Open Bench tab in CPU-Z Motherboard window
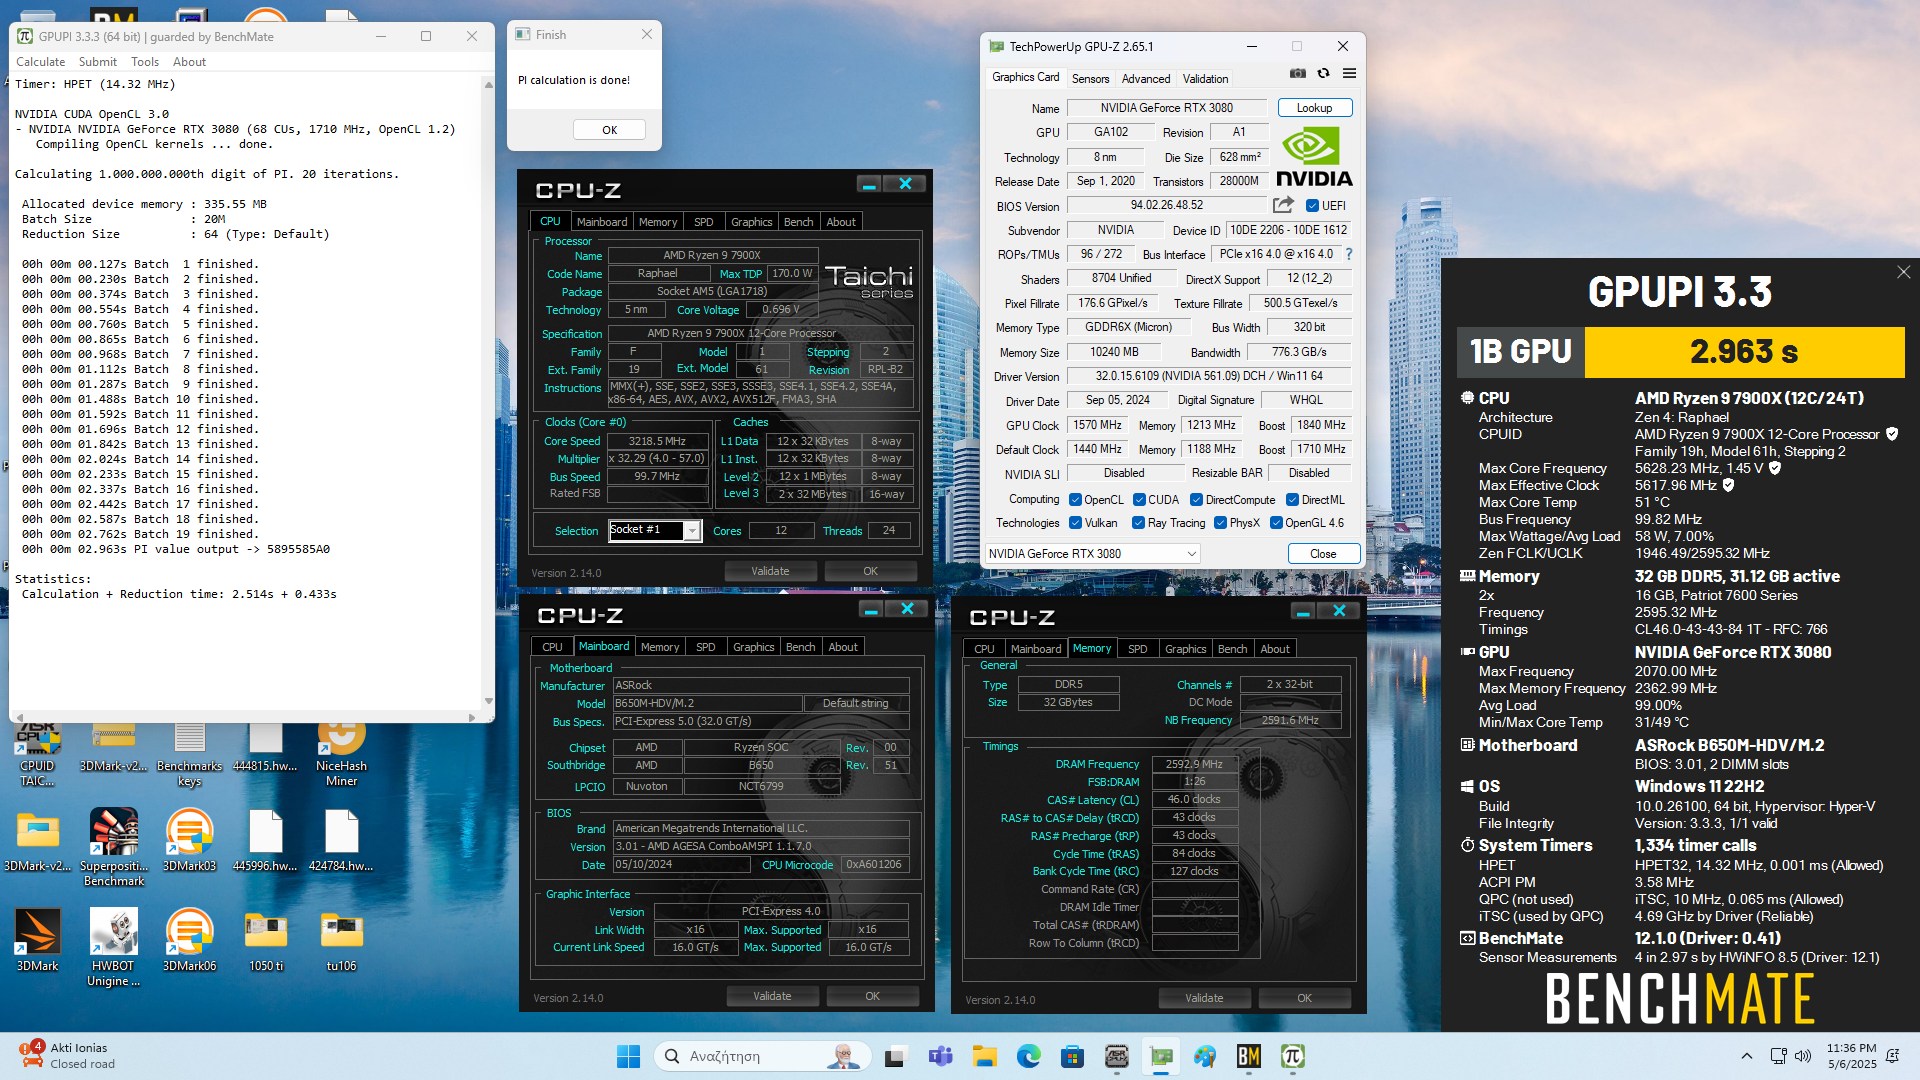 click(x=800, y=647)
